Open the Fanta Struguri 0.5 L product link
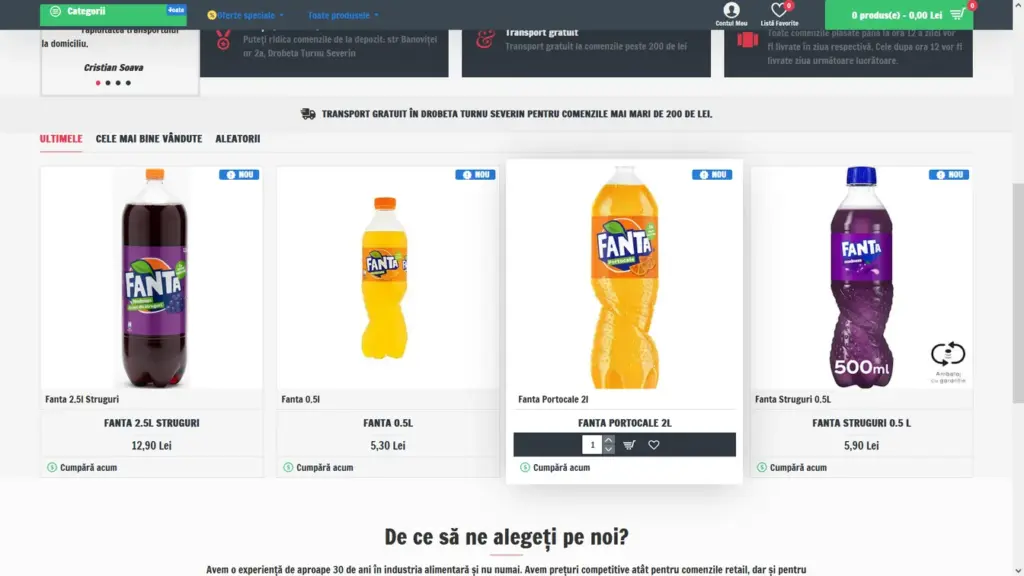The height and width of the screenshot is (576, 1024). 861,423
